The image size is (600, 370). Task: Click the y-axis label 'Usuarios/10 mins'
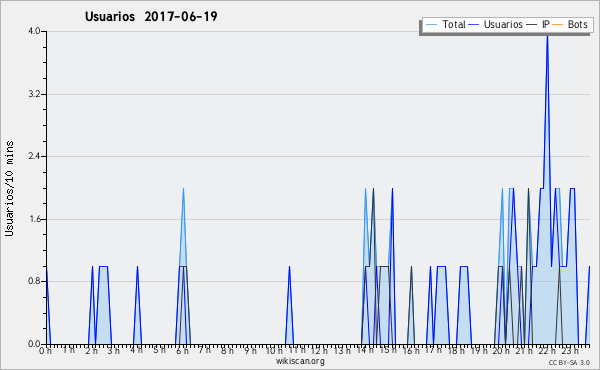coord(9,189)
